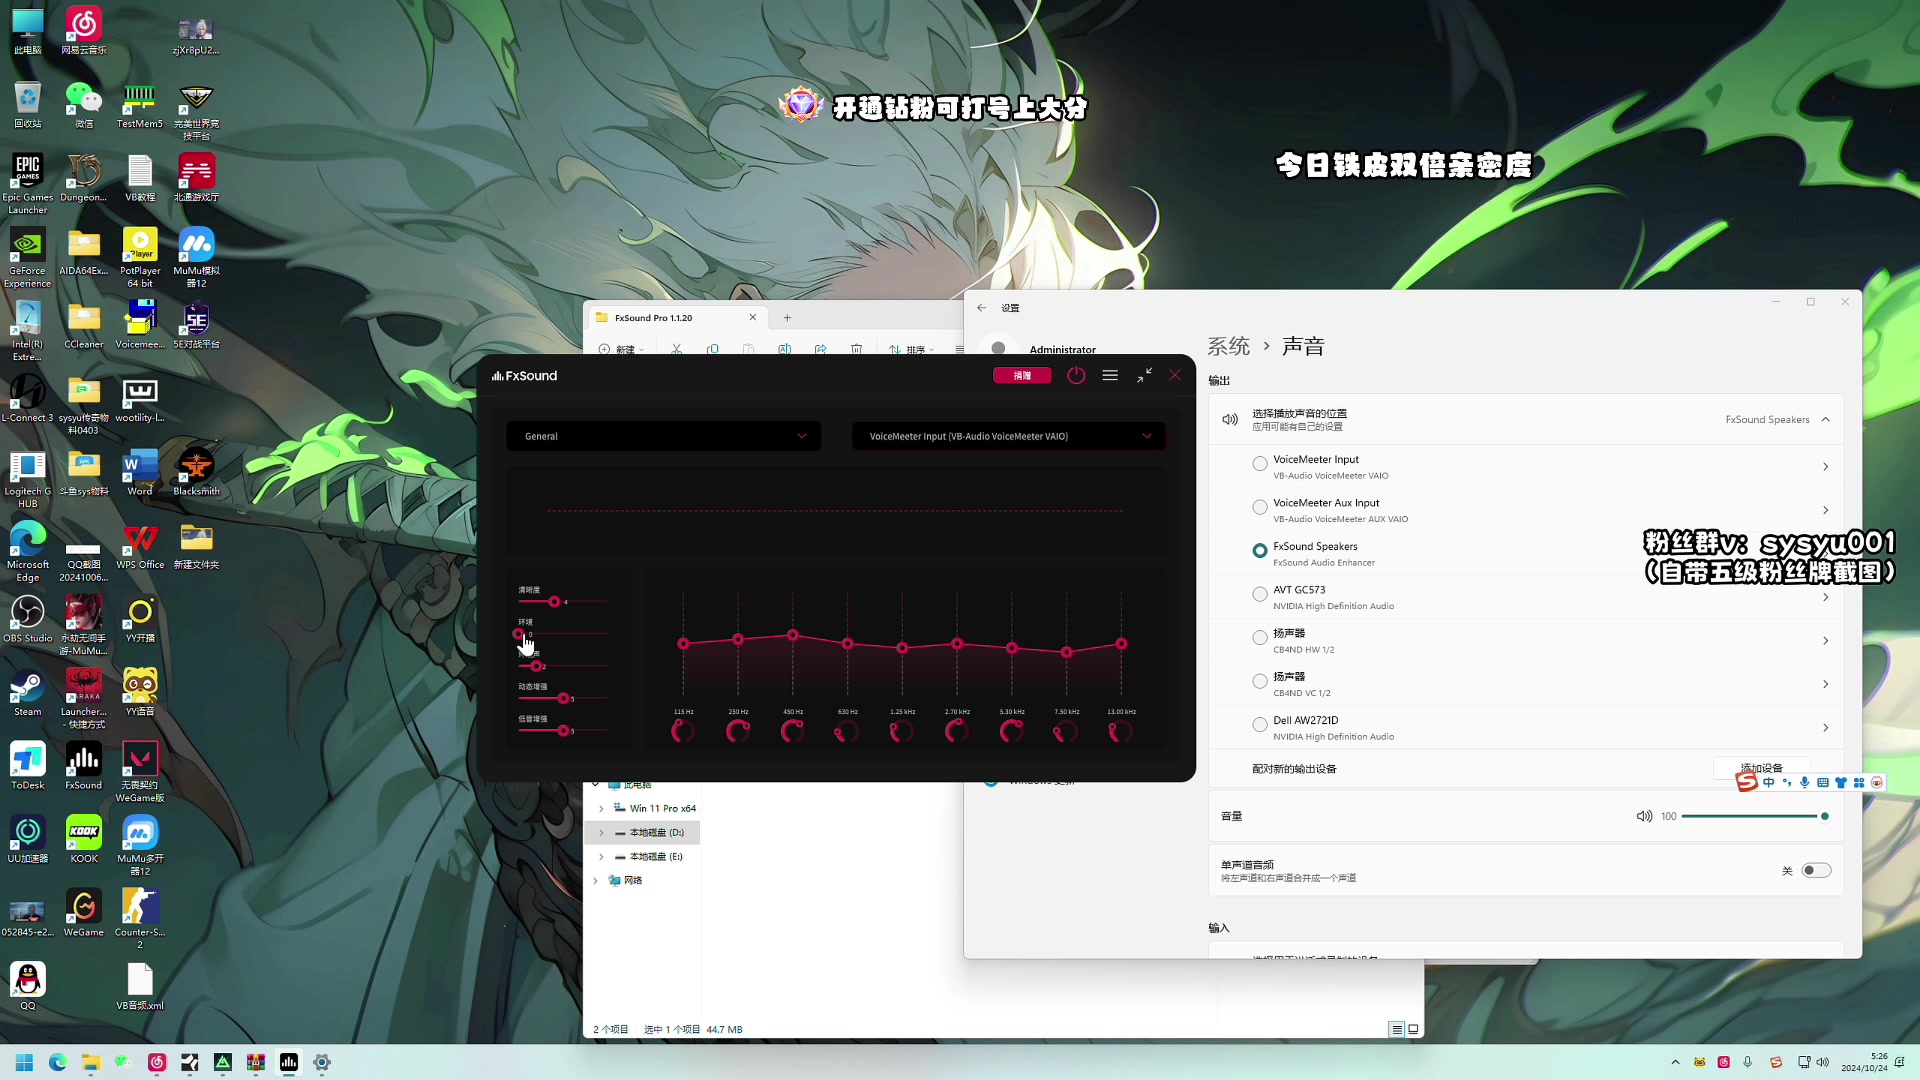Select 扬声器 CB4ND HW 1/2 radio button
The width and height of the screenshot is (1920, 1080).
(x=1260, y=638)
